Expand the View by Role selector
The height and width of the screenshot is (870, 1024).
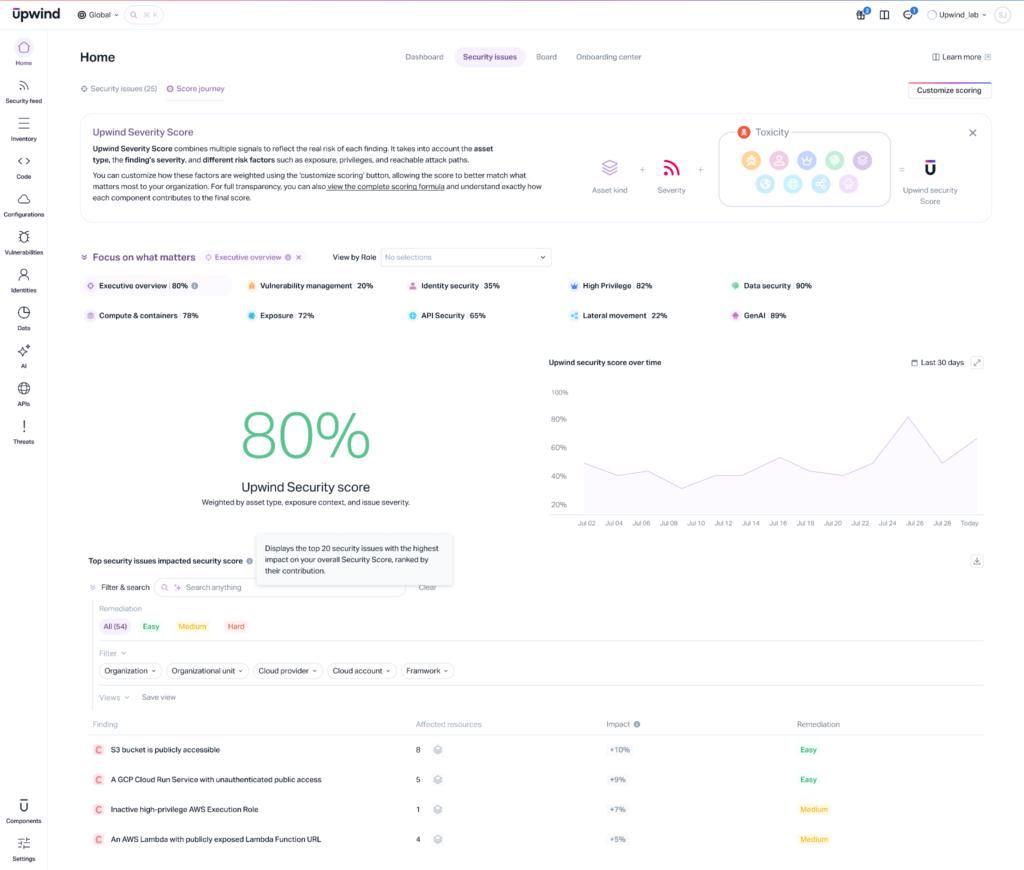466,257
